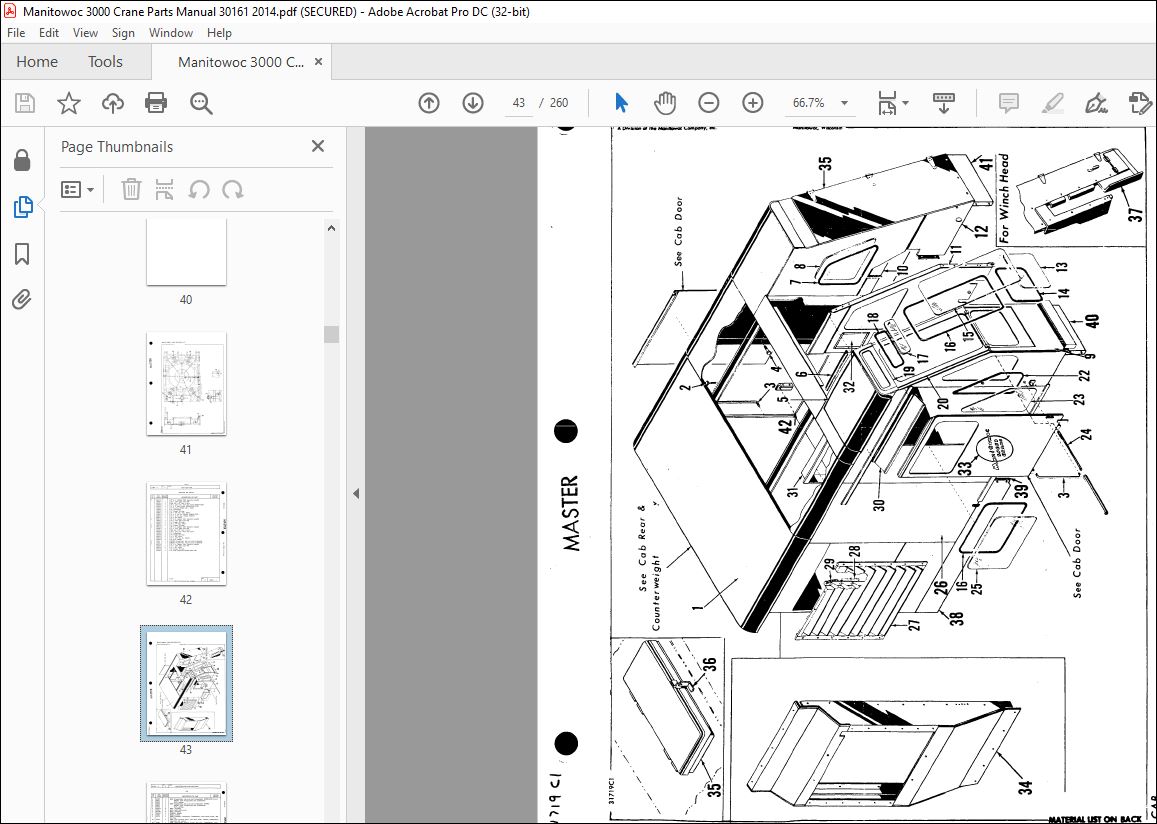The image size is (1157, 824).
Task: Click the '260' total pages label
Action: (x=559, y=103)
